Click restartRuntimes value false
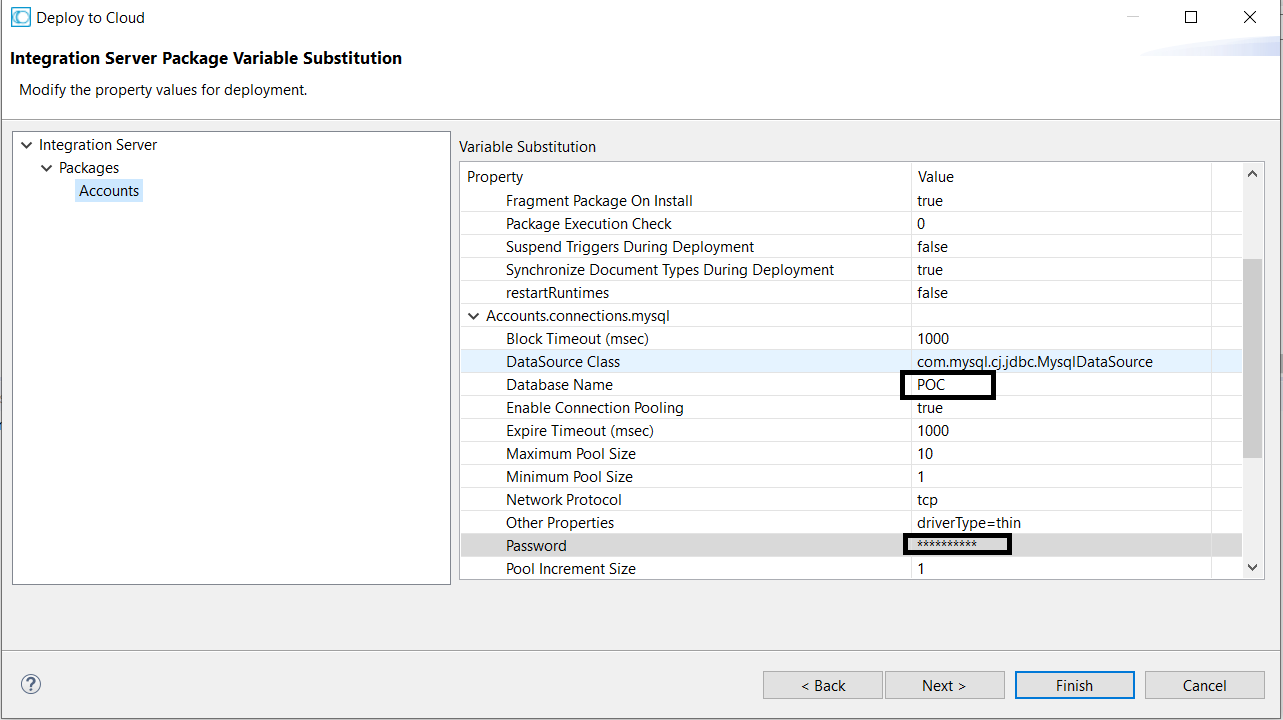The height and width of the screenshot is (720, 1283). pyautogui.click(x=932, y=293)
